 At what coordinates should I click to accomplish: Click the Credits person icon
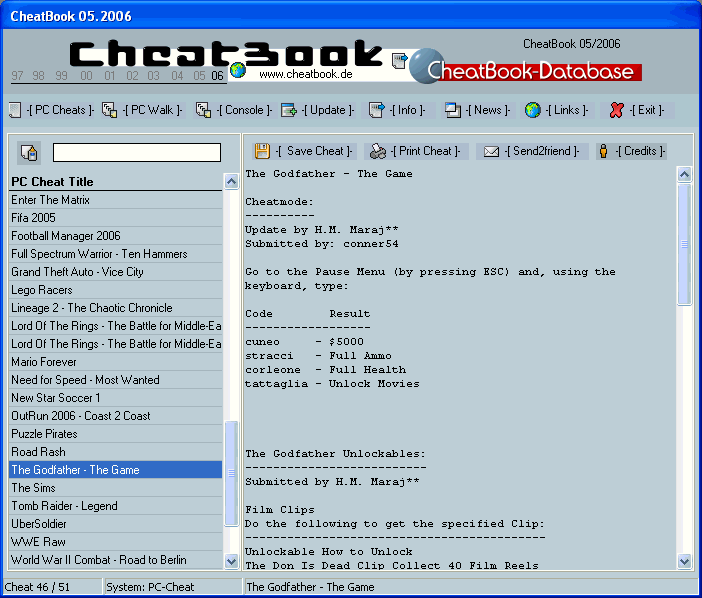[604, 151]
